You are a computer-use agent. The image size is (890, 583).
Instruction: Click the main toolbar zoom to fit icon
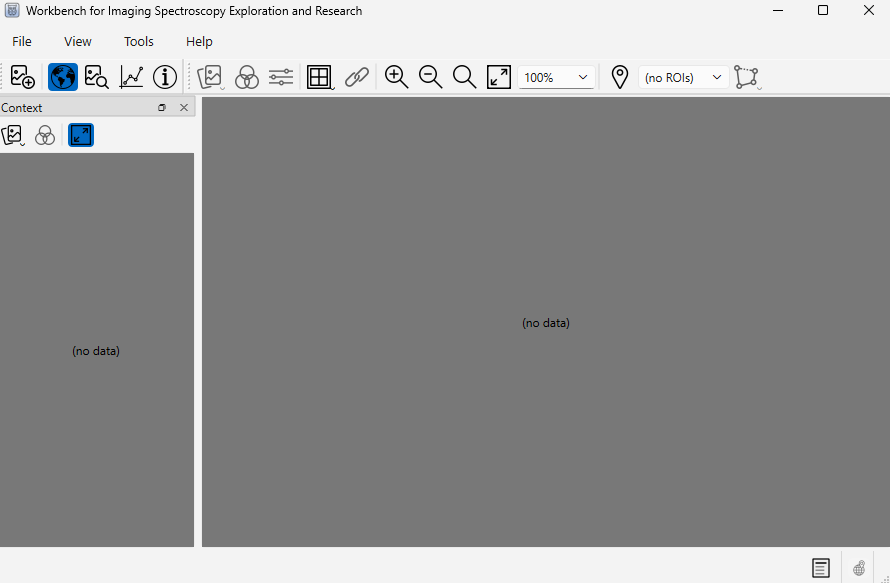tap(499, 77)
